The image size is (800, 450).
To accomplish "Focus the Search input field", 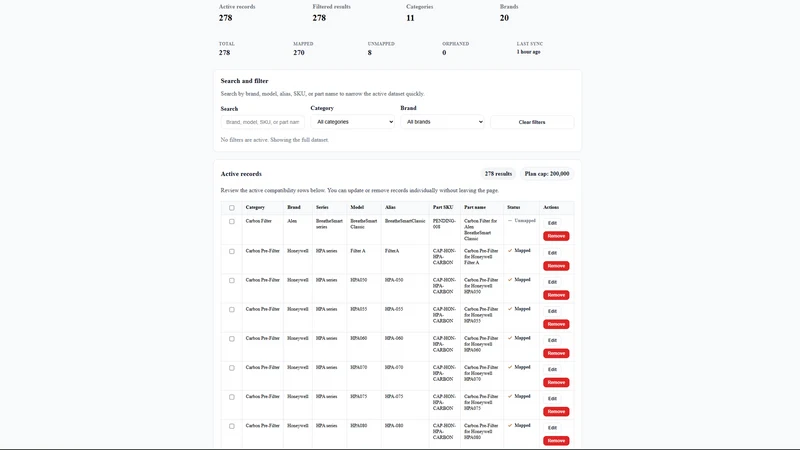I will pyautogui.click(x=263, y=122).
